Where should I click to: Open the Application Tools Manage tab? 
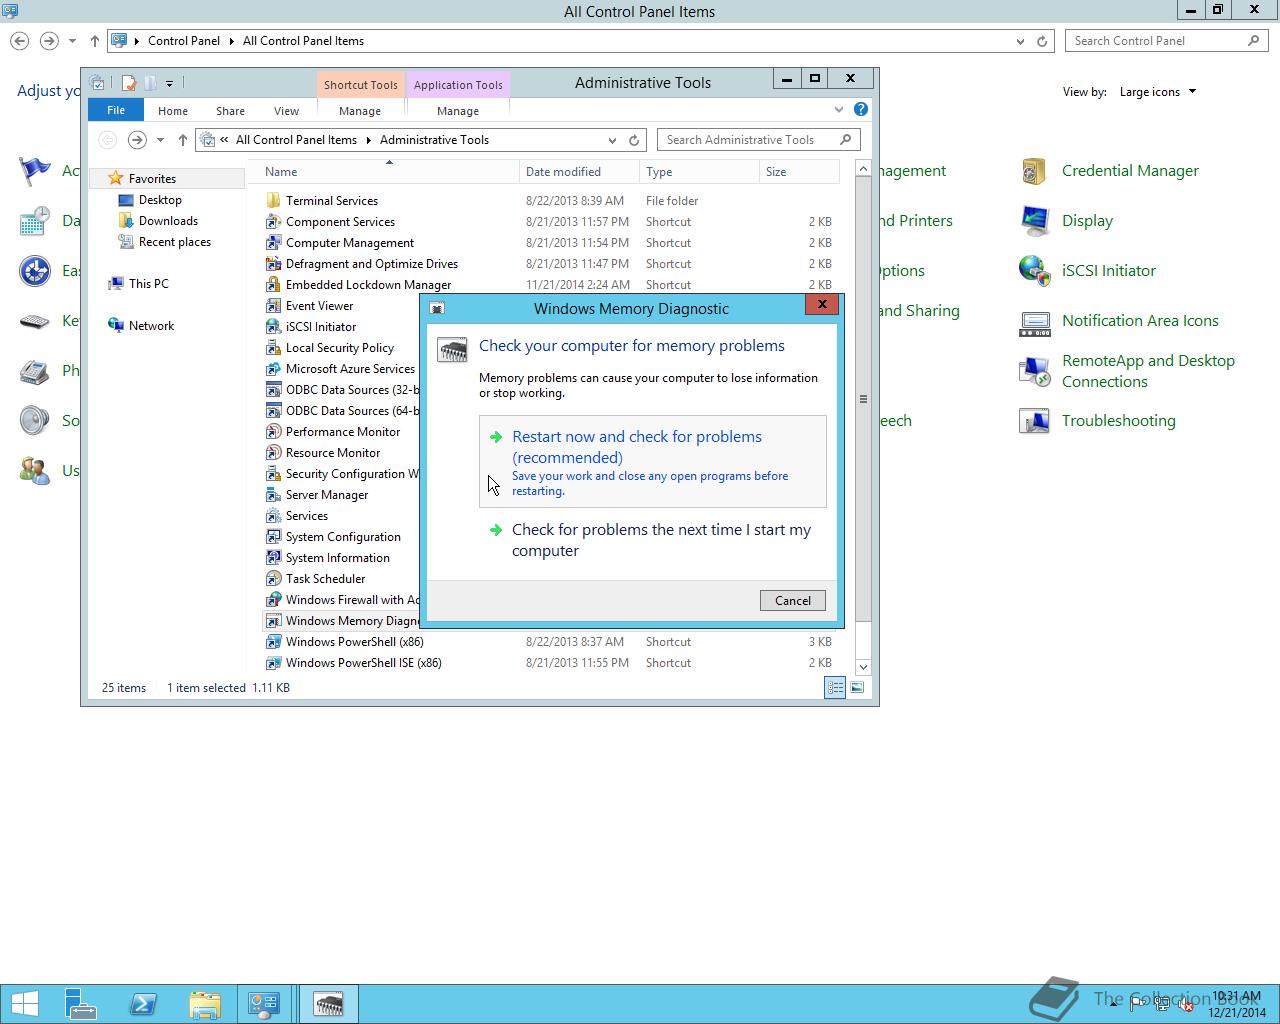[x=458, y=111]
